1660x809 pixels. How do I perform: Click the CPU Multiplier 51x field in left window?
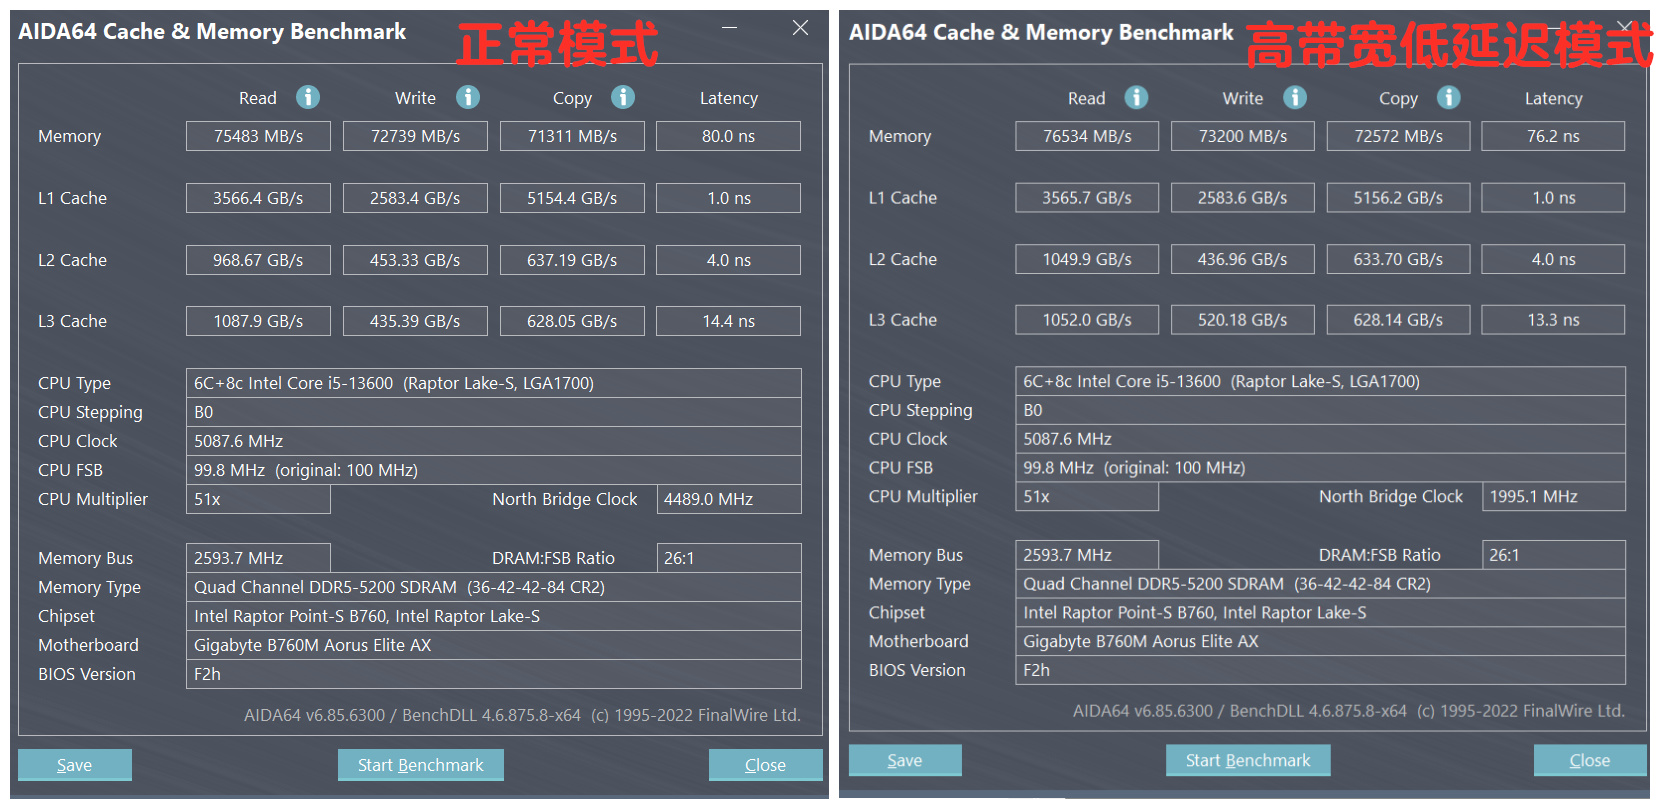pos(258,499)
